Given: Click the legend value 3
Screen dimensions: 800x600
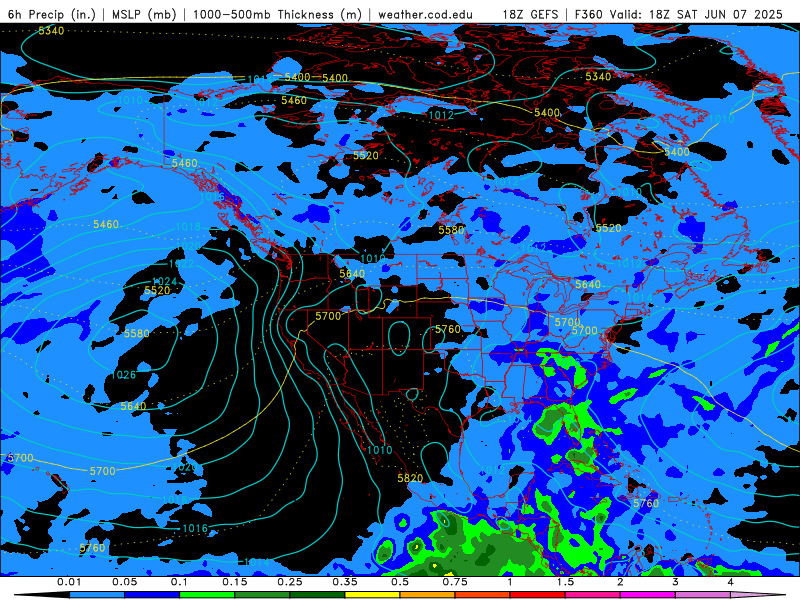Looking at the screenshot, I should pyautogui.click(x=675, y=582).
